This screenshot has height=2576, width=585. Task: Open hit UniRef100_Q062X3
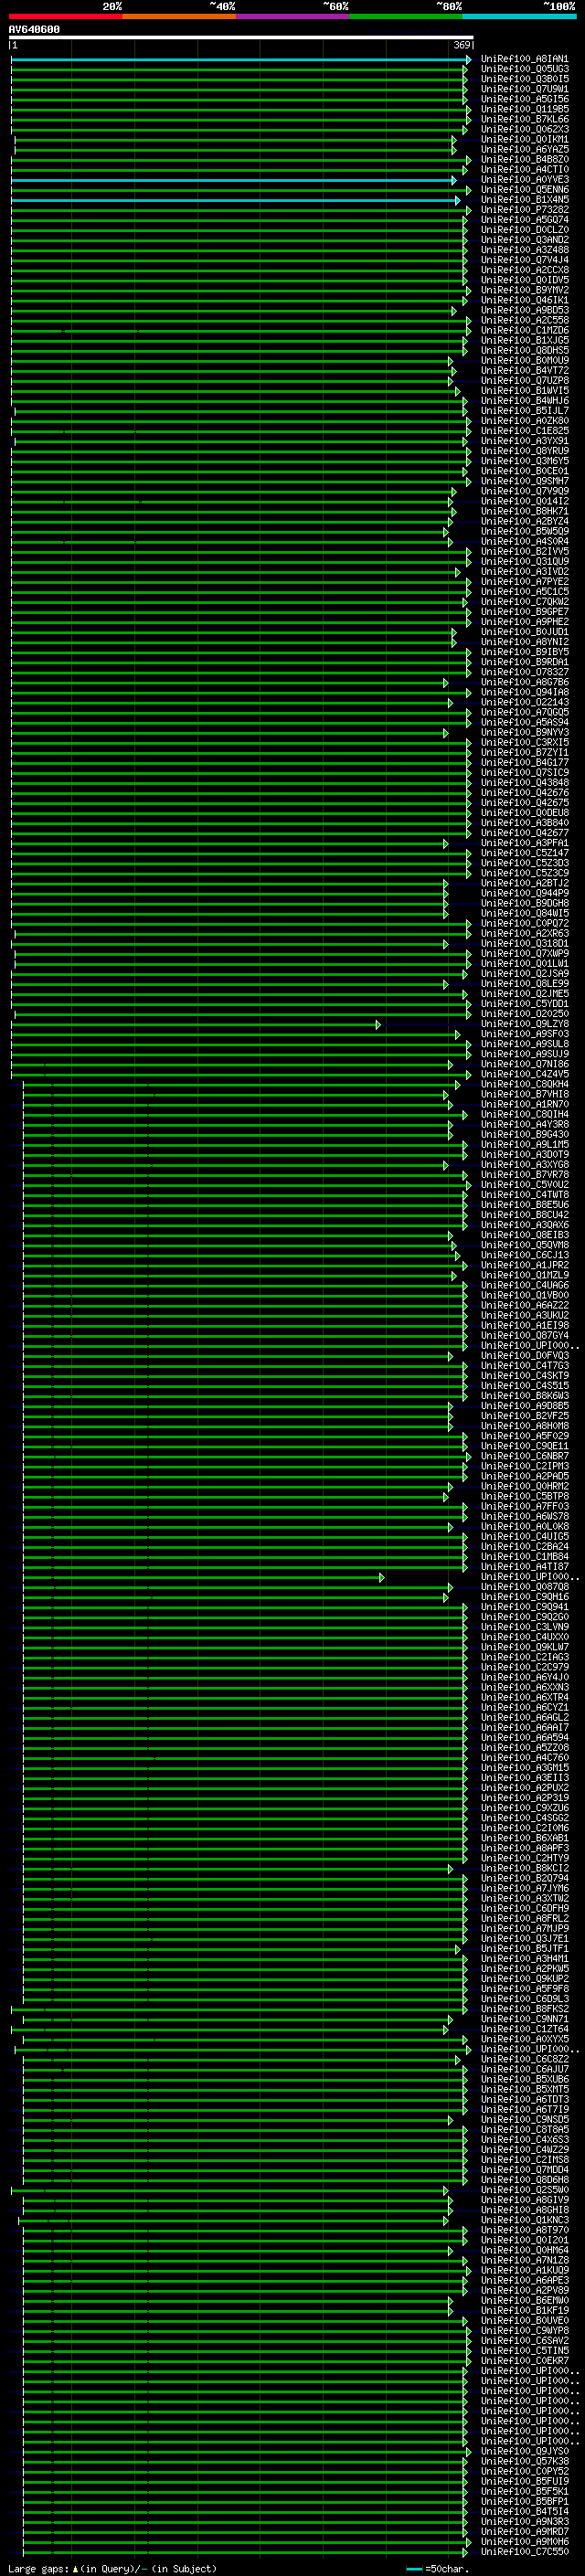[524, 129]
